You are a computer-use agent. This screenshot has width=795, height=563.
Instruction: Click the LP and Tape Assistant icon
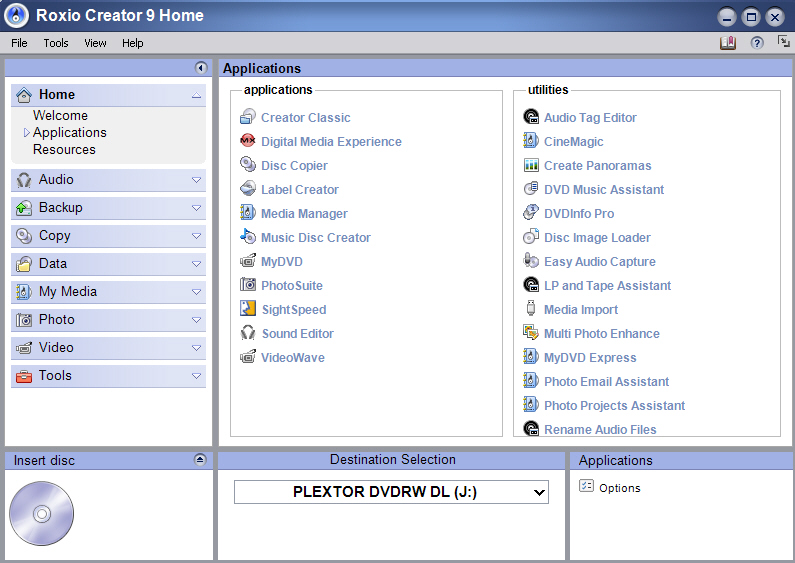coord(531,285)
